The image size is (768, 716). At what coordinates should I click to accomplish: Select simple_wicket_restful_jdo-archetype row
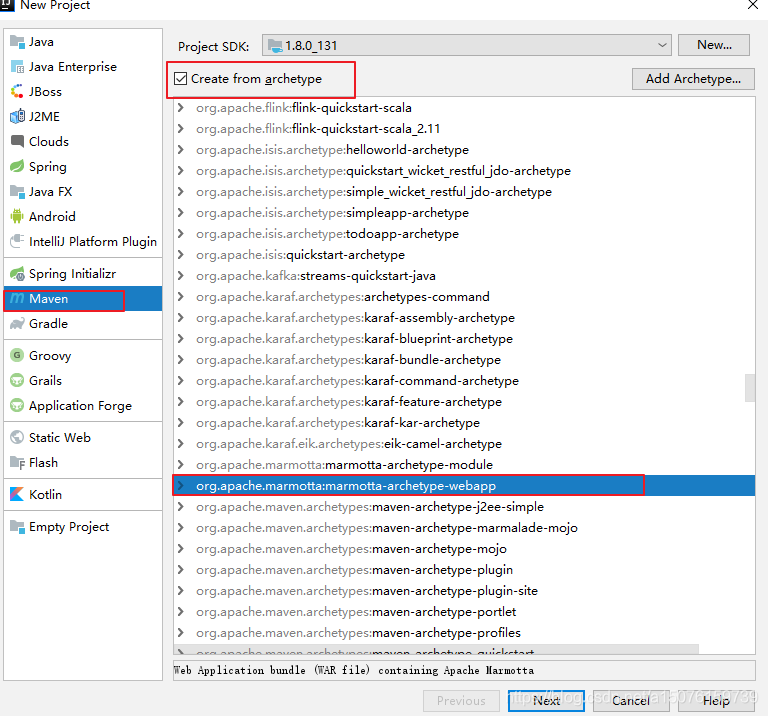(x=464, y=192)
